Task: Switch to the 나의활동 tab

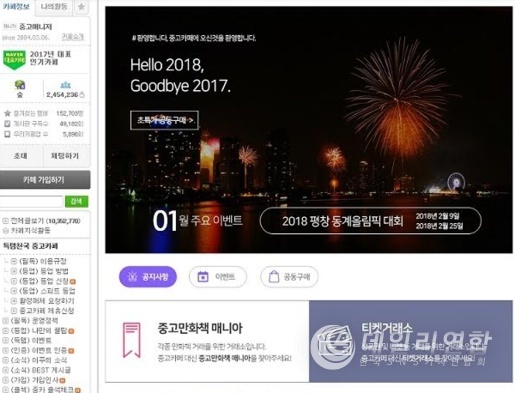Action: (x=54, y=7)
